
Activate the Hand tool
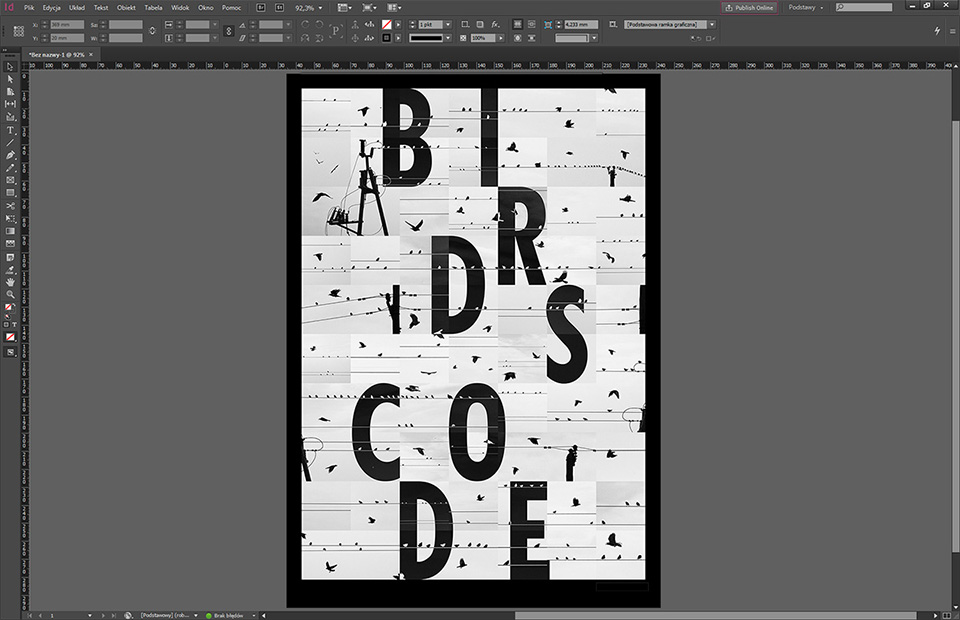point(10,282)
